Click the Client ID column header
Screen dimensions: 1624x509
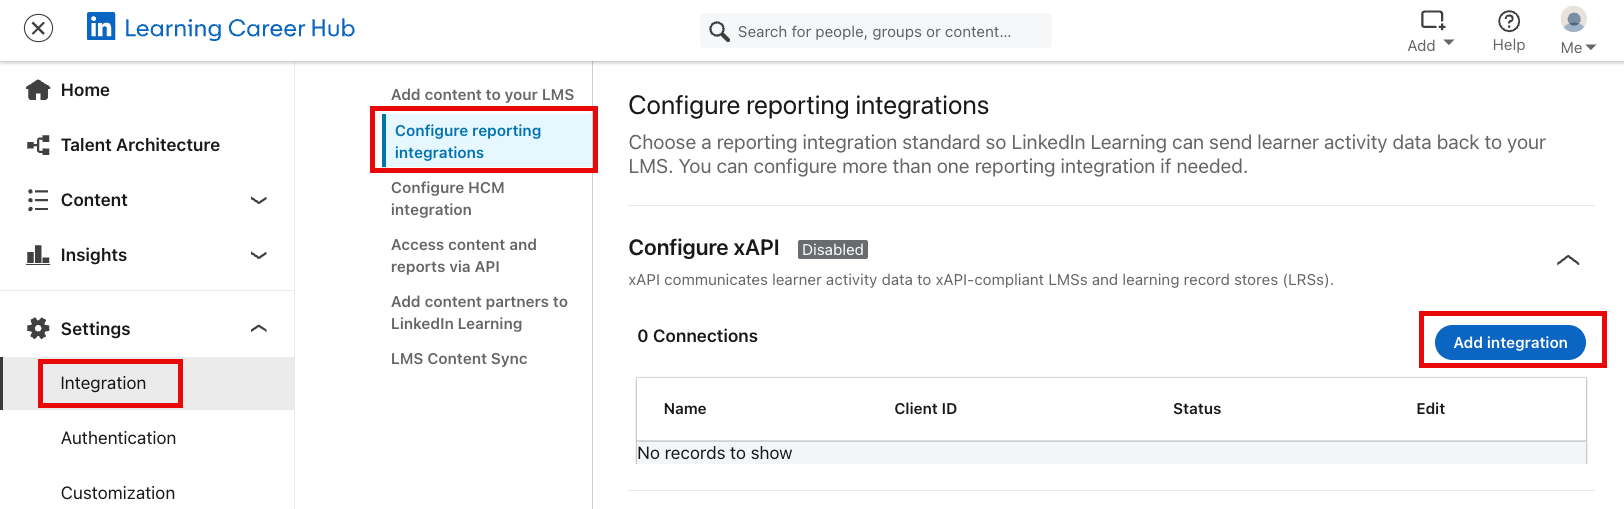(925, 409)
